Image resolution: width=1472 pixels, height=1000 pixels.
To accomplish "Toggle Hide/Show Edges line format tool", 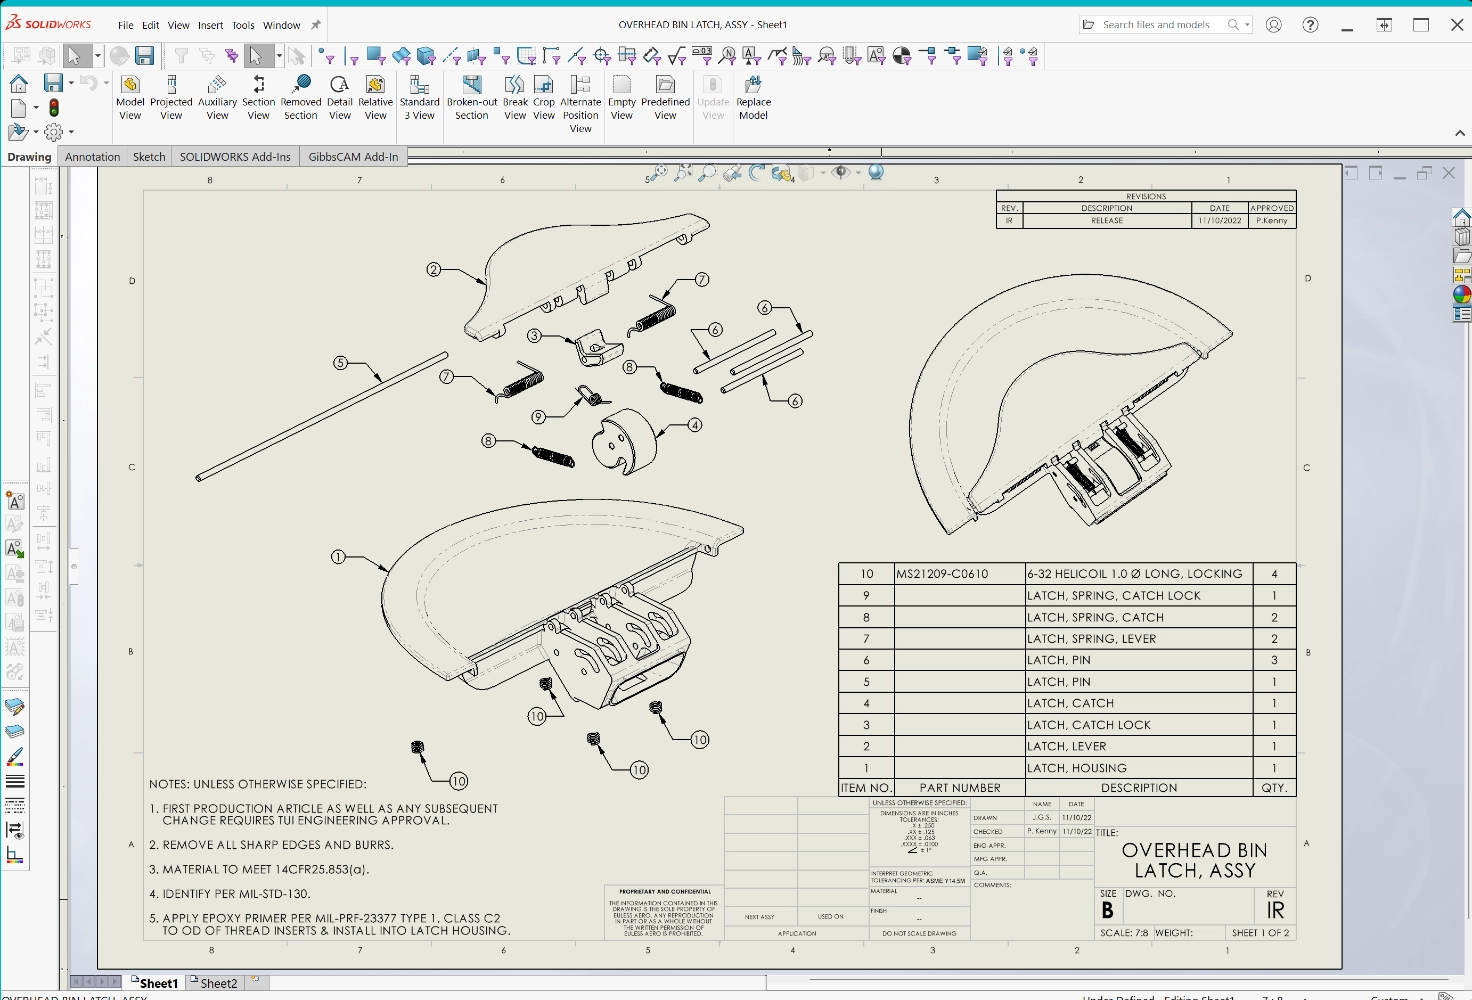I will pyautogui.click(x=15, y=830).
